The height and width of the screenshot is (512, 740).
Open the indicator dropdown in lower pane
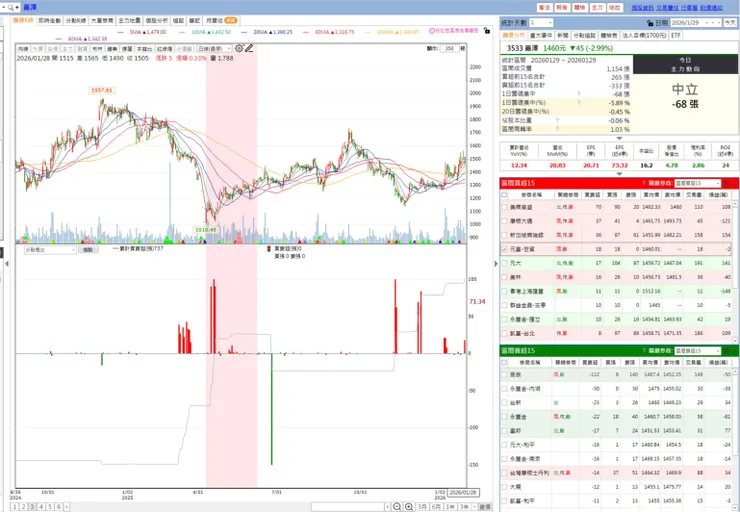click(x=50, y=250)
